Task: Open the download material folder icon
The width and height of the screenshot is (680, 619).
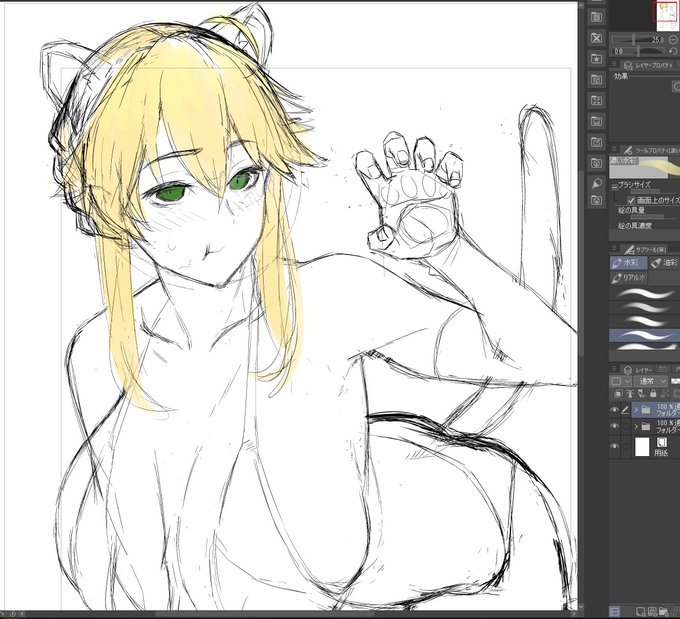Action: (597, 200)
